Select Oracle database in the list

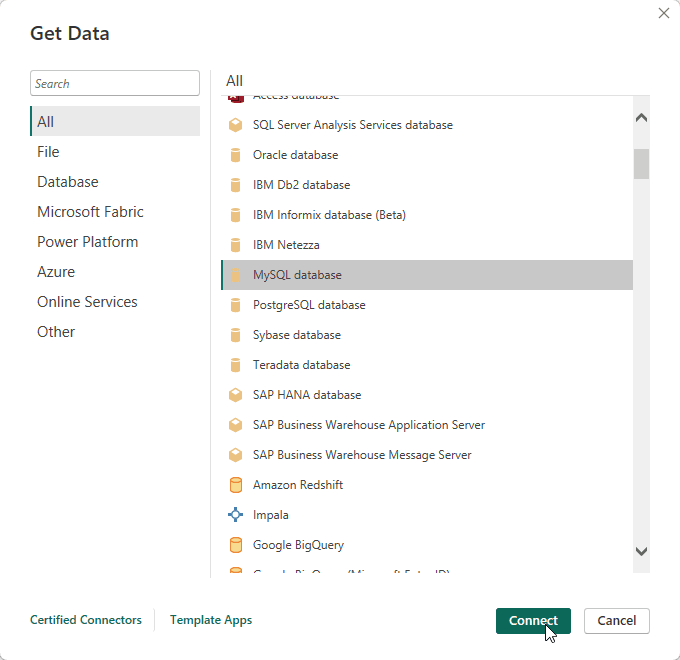coord(427,155)
